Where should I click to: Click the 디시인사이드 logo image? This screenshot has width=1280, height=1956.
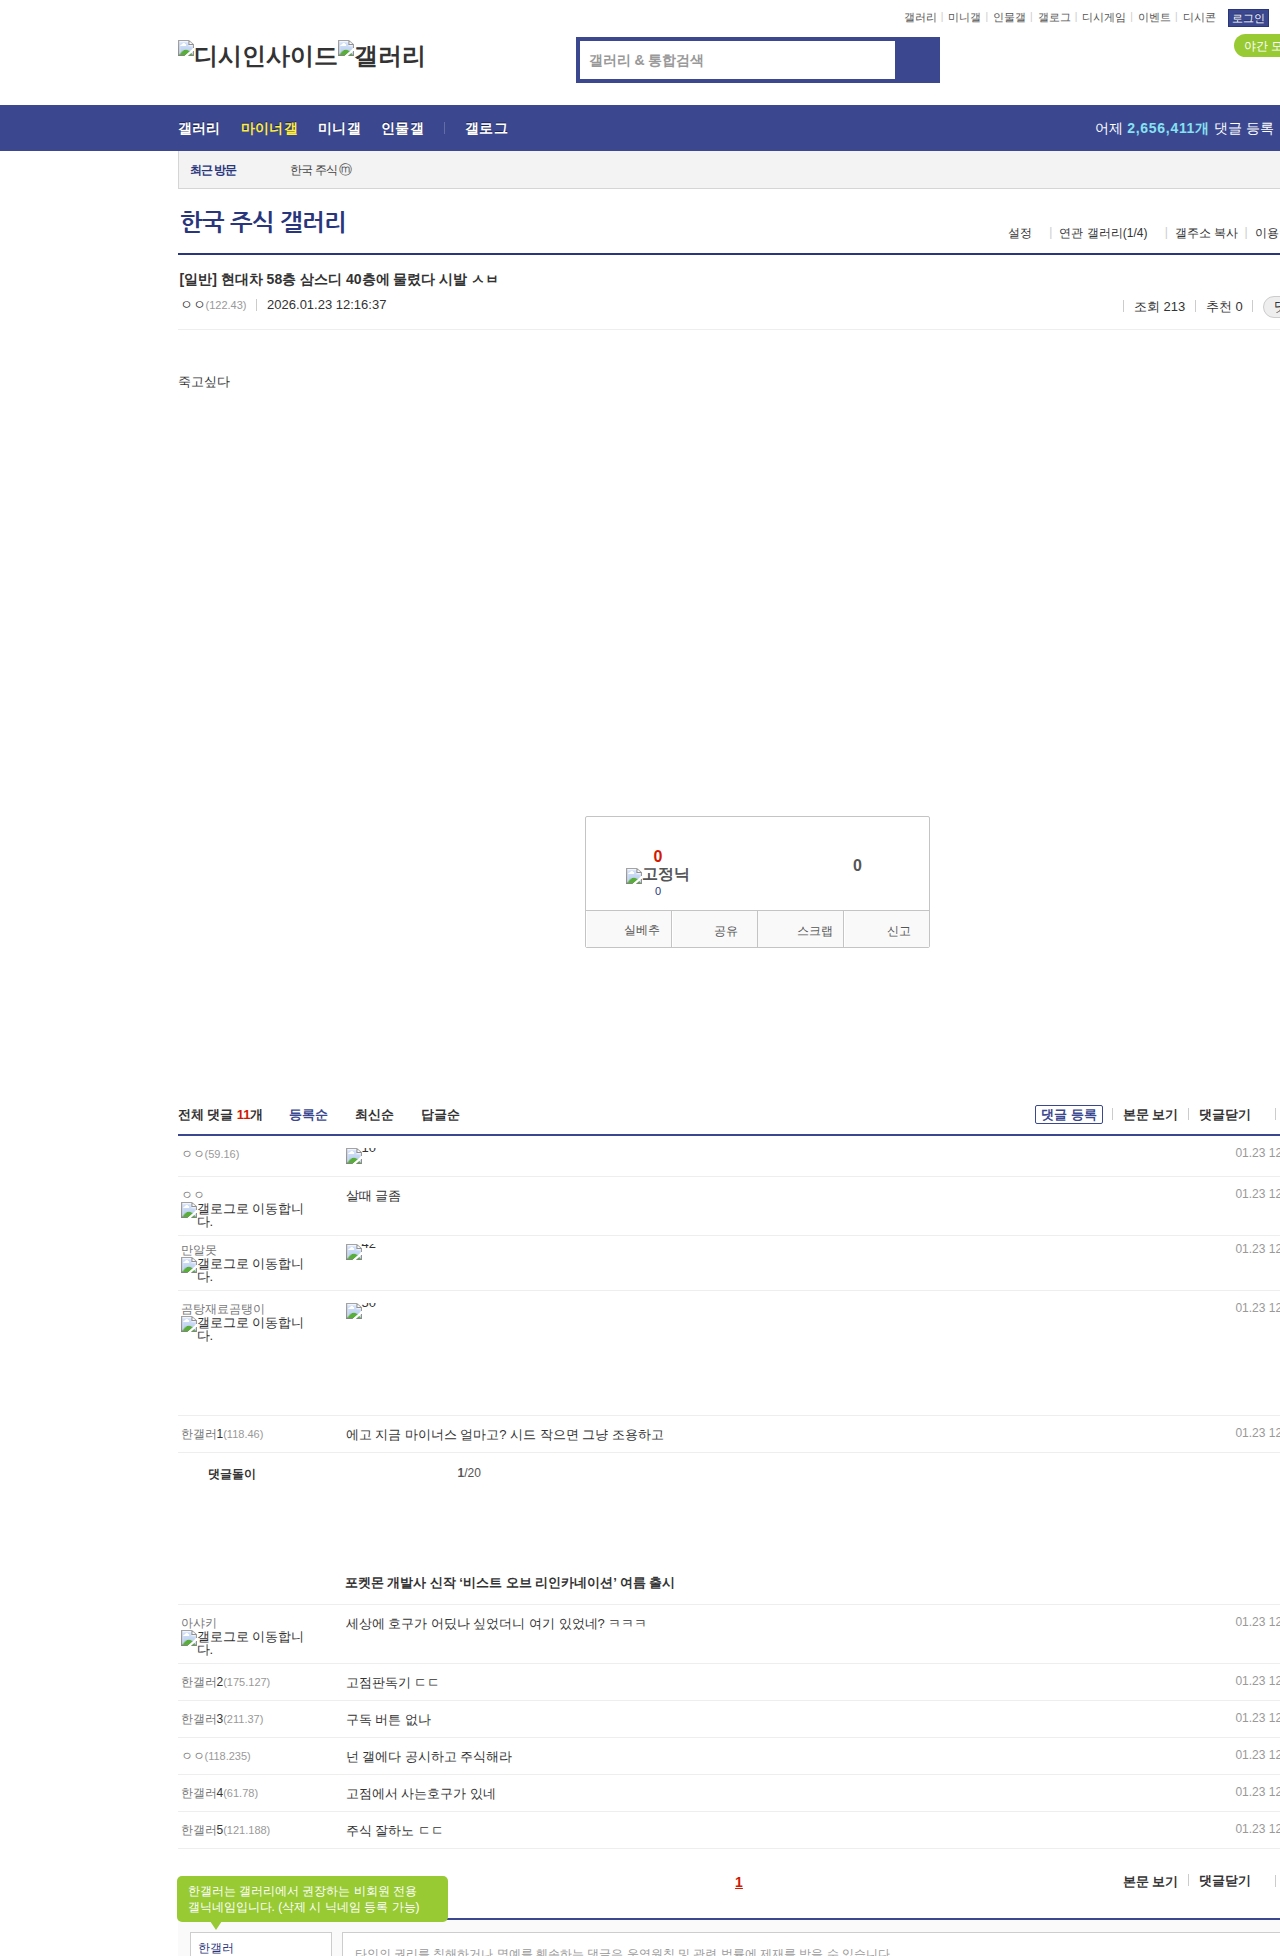[x=257, y=56]
